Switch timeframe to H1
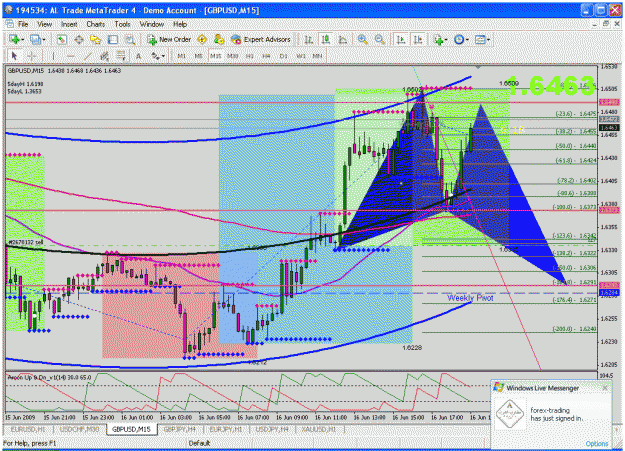 (250, 56)
